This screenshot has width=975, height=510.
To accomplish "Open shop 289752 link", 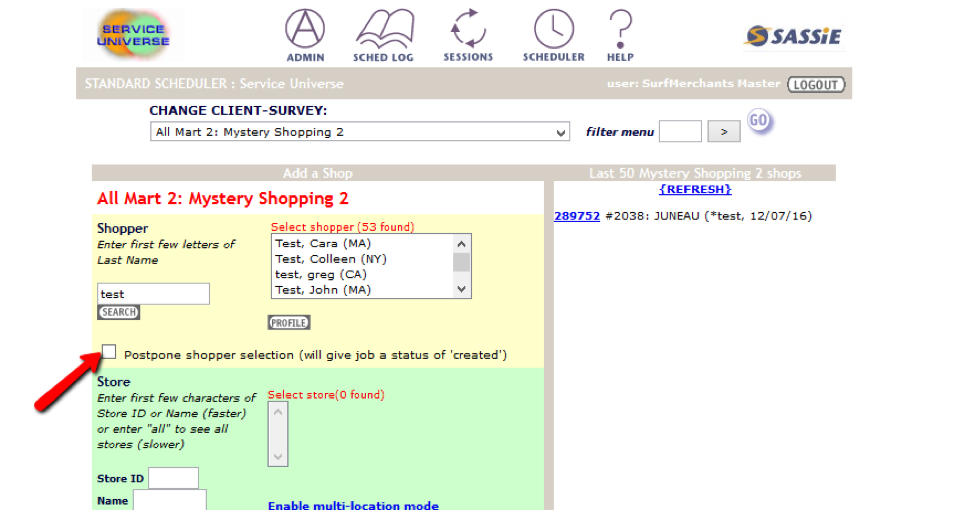I will [x=577, y=216].
